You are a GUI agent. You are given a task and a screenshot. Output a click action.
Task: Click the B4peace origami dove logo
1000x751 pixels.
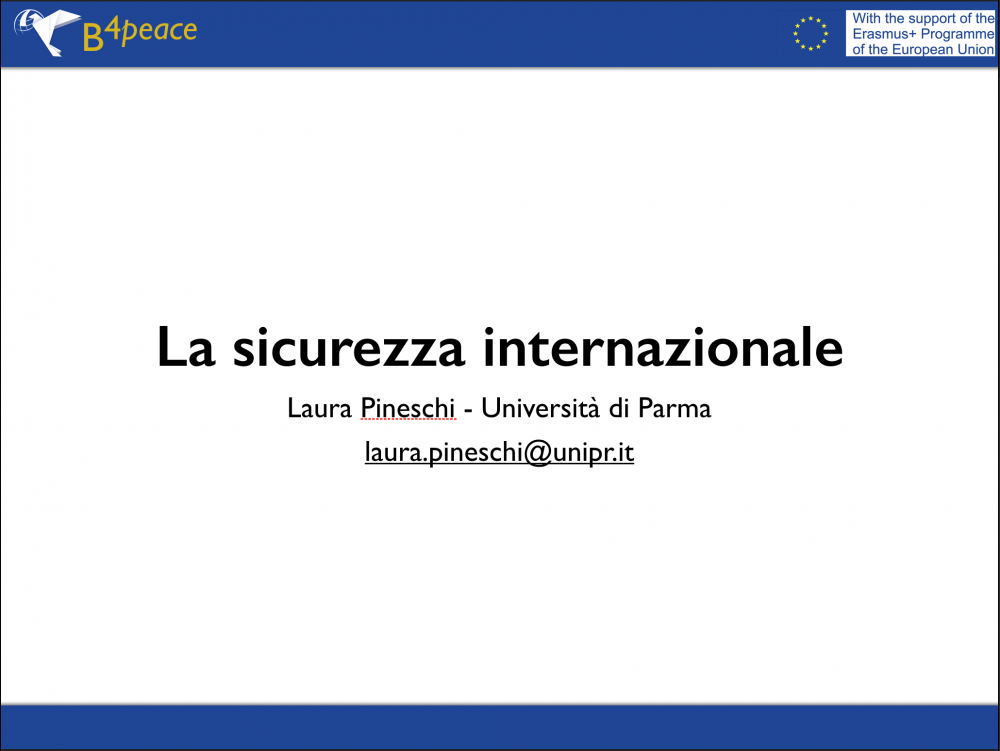coord(47,32)
